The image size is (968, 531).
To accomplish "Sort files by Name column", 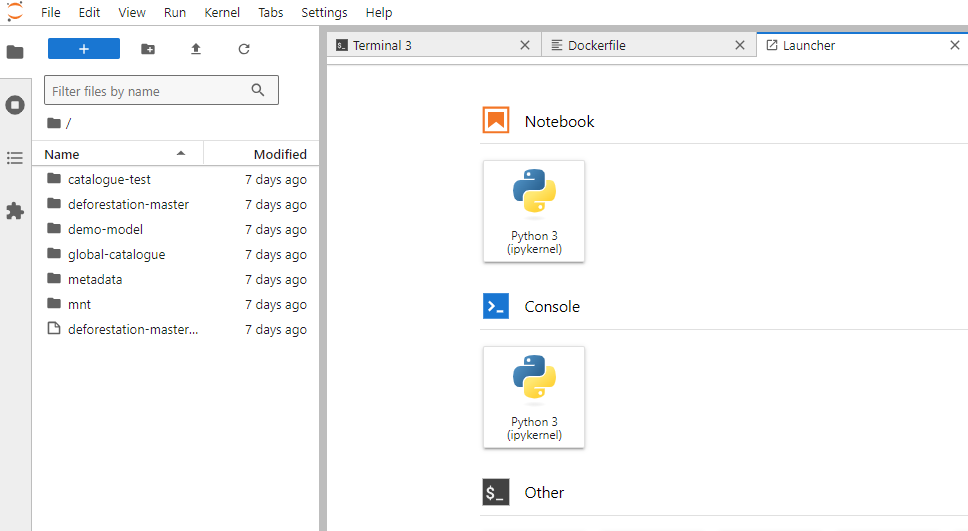I will (x=62, y=154).
